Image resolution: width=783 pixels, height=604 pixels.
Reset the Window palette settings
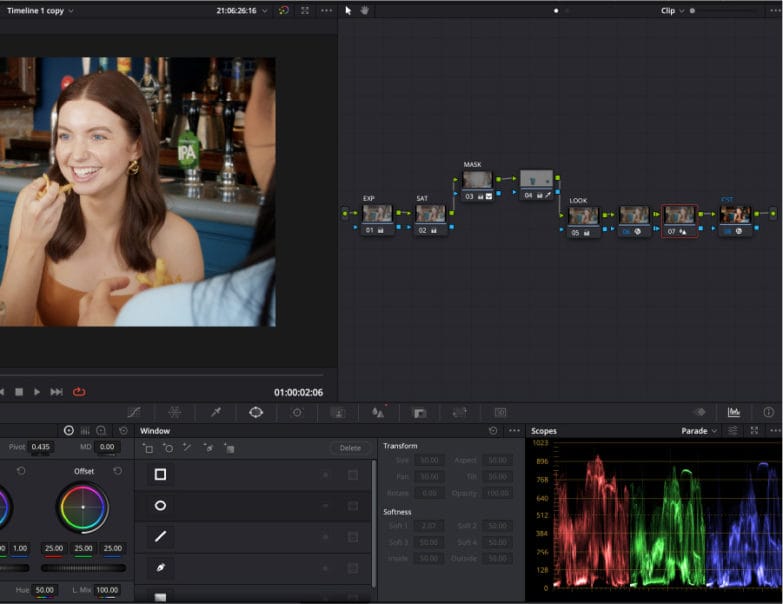click(493, 430)
